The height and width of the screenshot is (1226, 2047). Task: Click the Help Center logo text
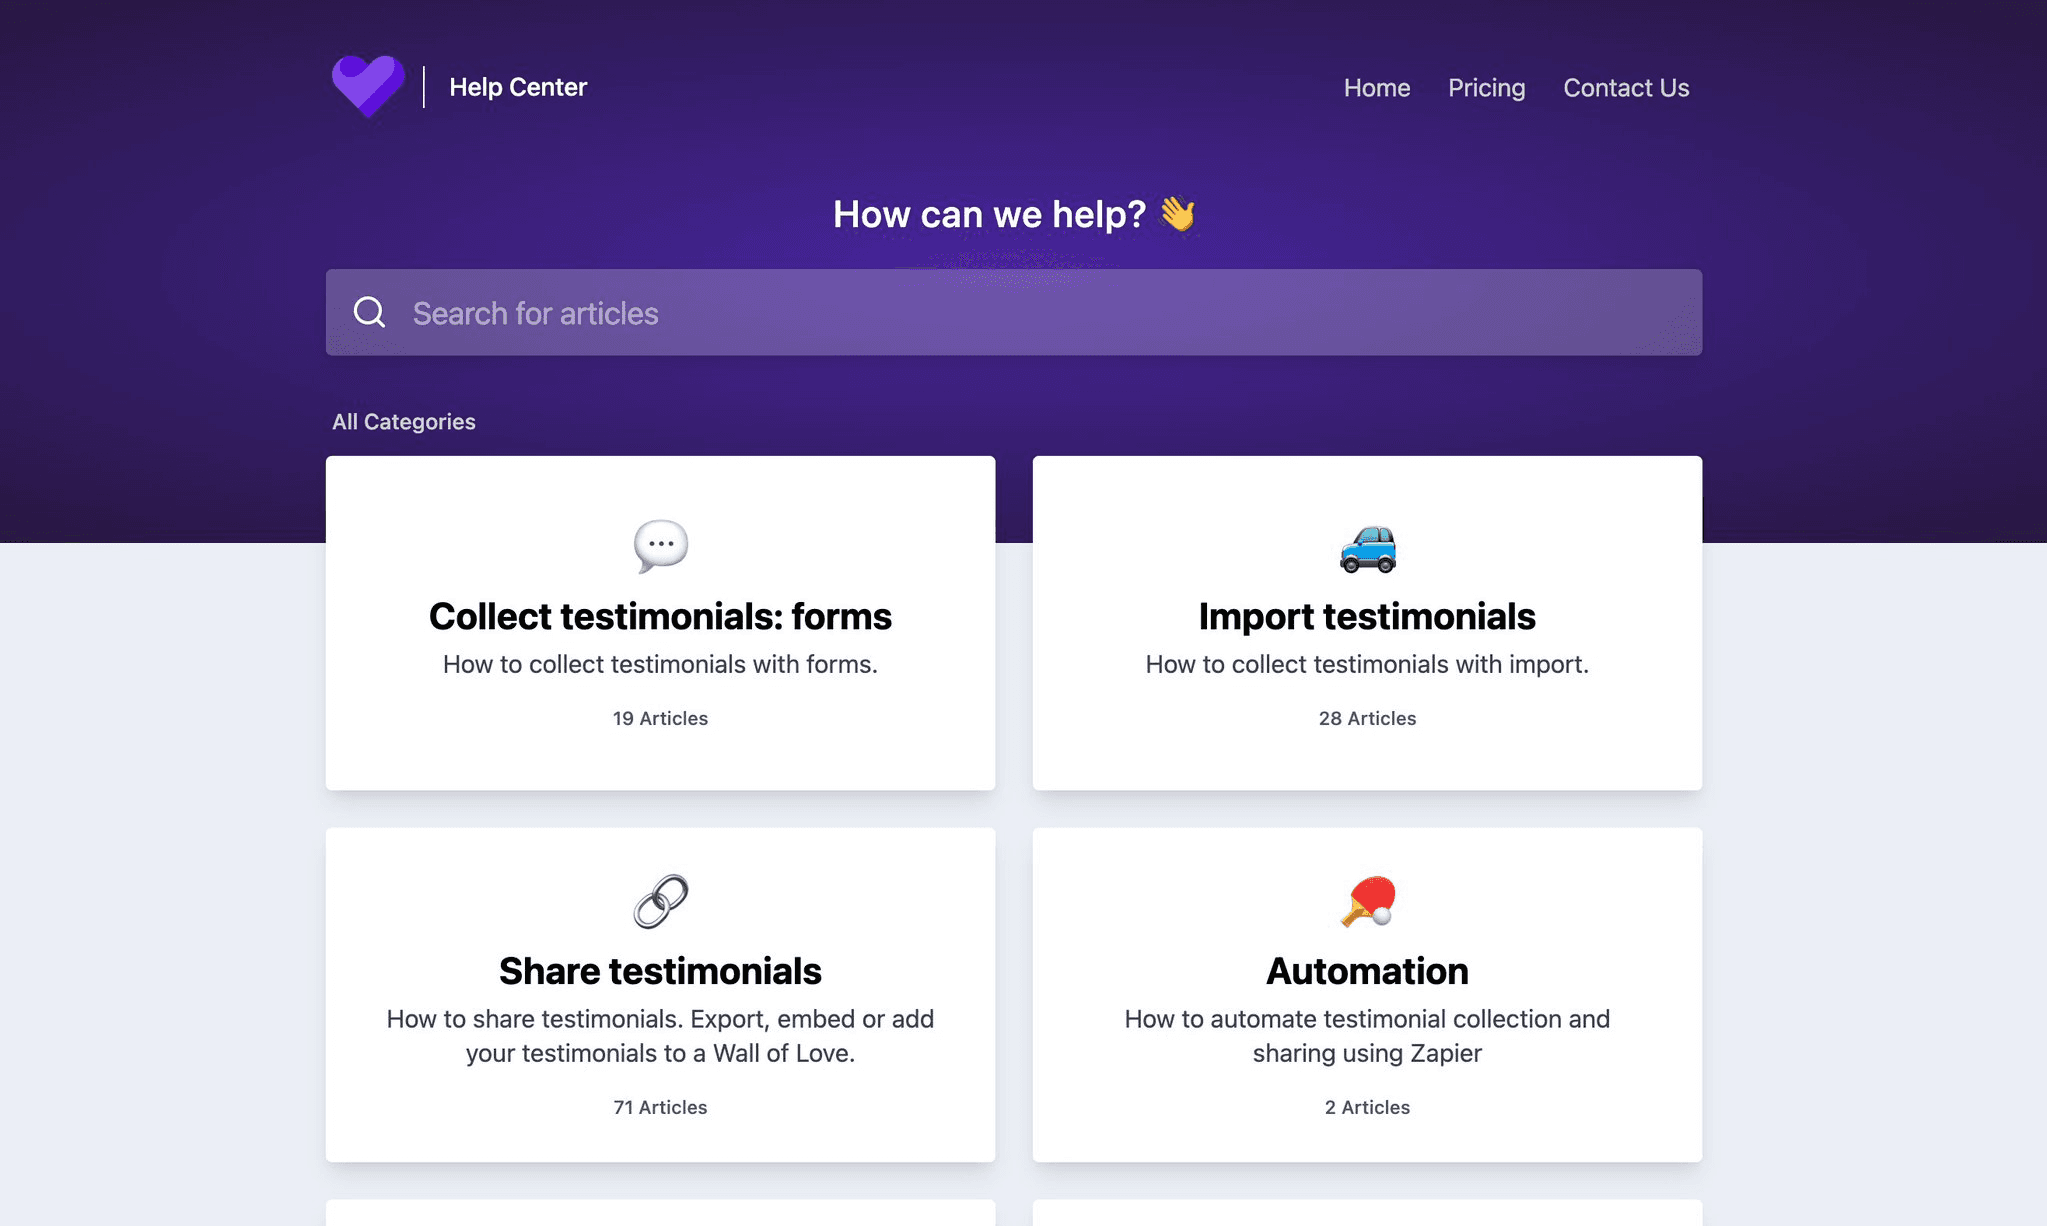pos(518,87)
